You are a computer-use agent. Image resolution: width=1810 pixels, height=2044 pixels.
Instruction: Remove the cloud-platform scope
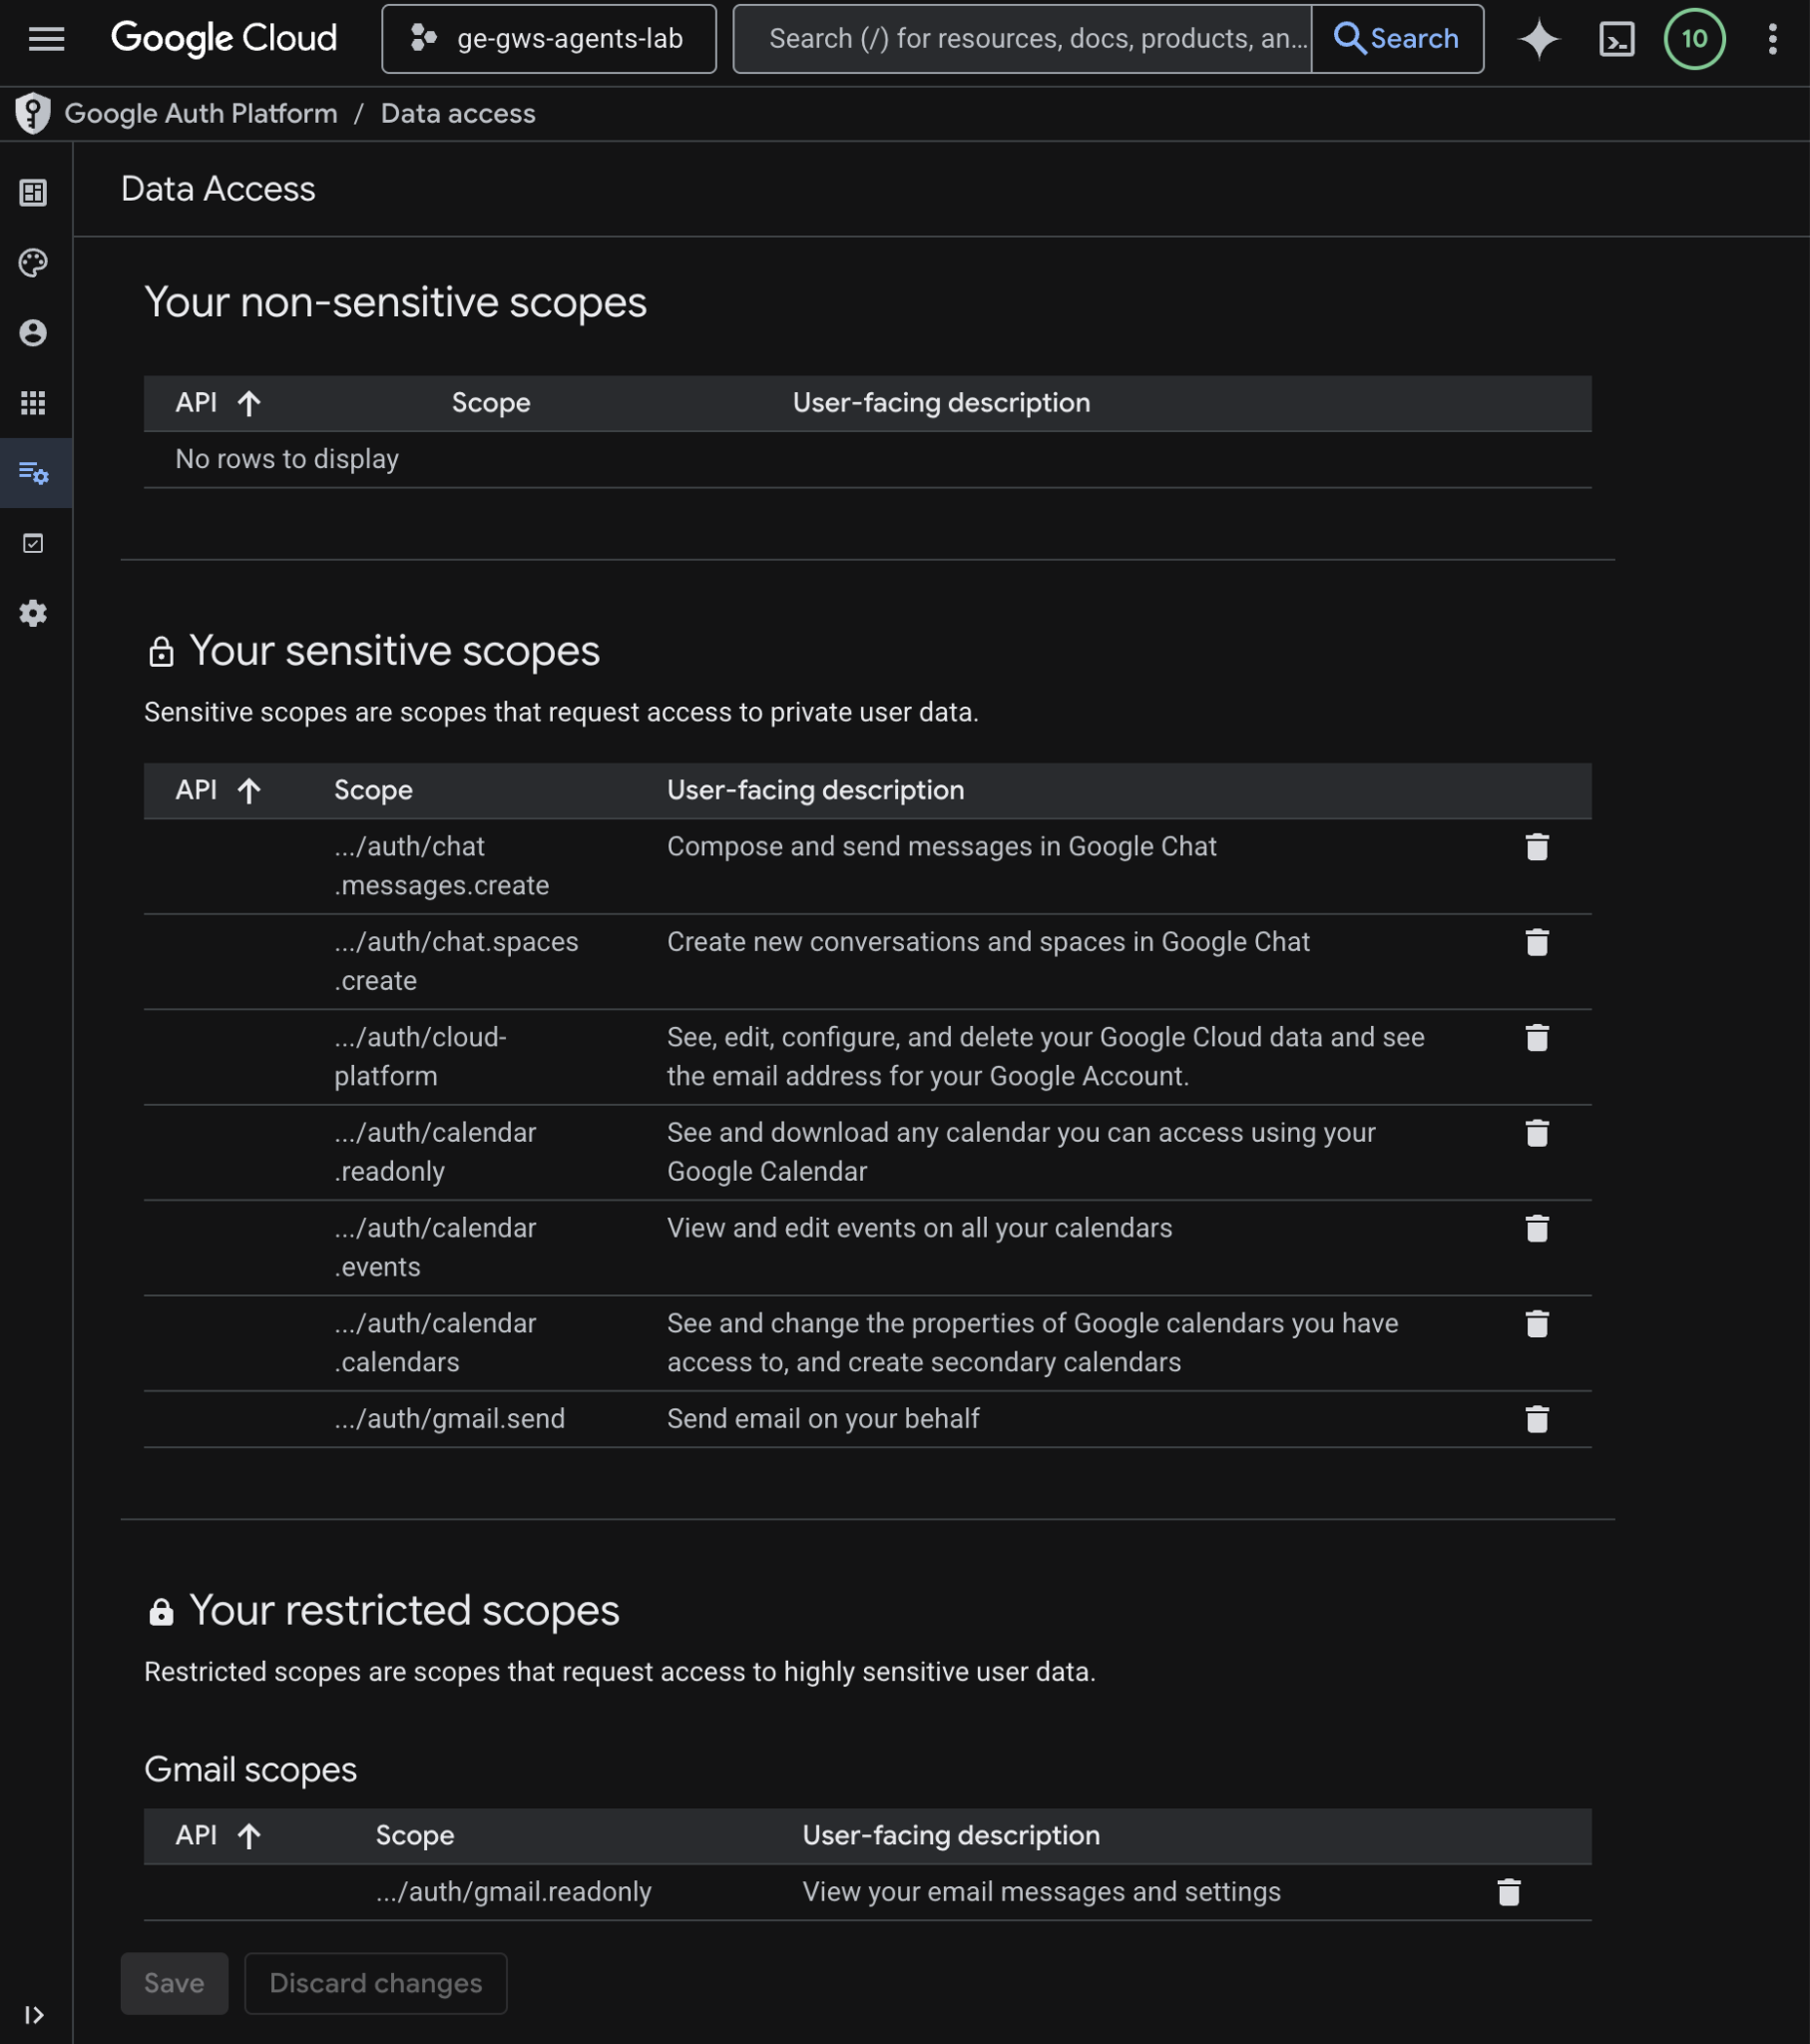1536,1038
